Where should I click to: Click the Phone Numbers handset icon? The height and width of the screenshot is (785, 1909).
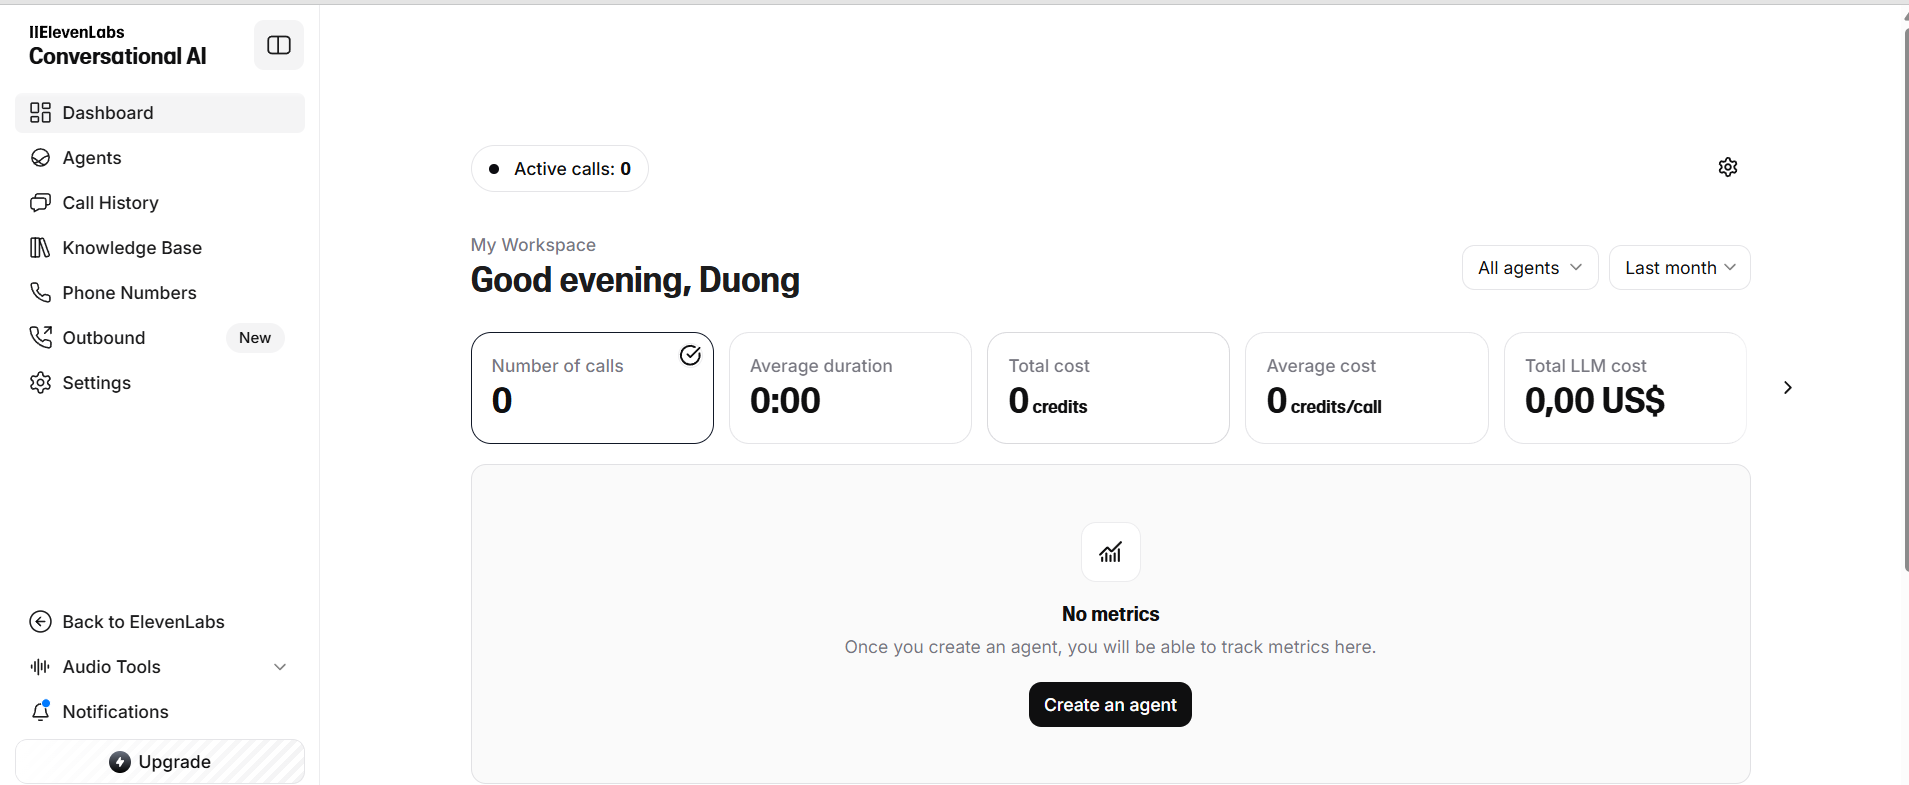pyautogui.click(x=40, y=293)
